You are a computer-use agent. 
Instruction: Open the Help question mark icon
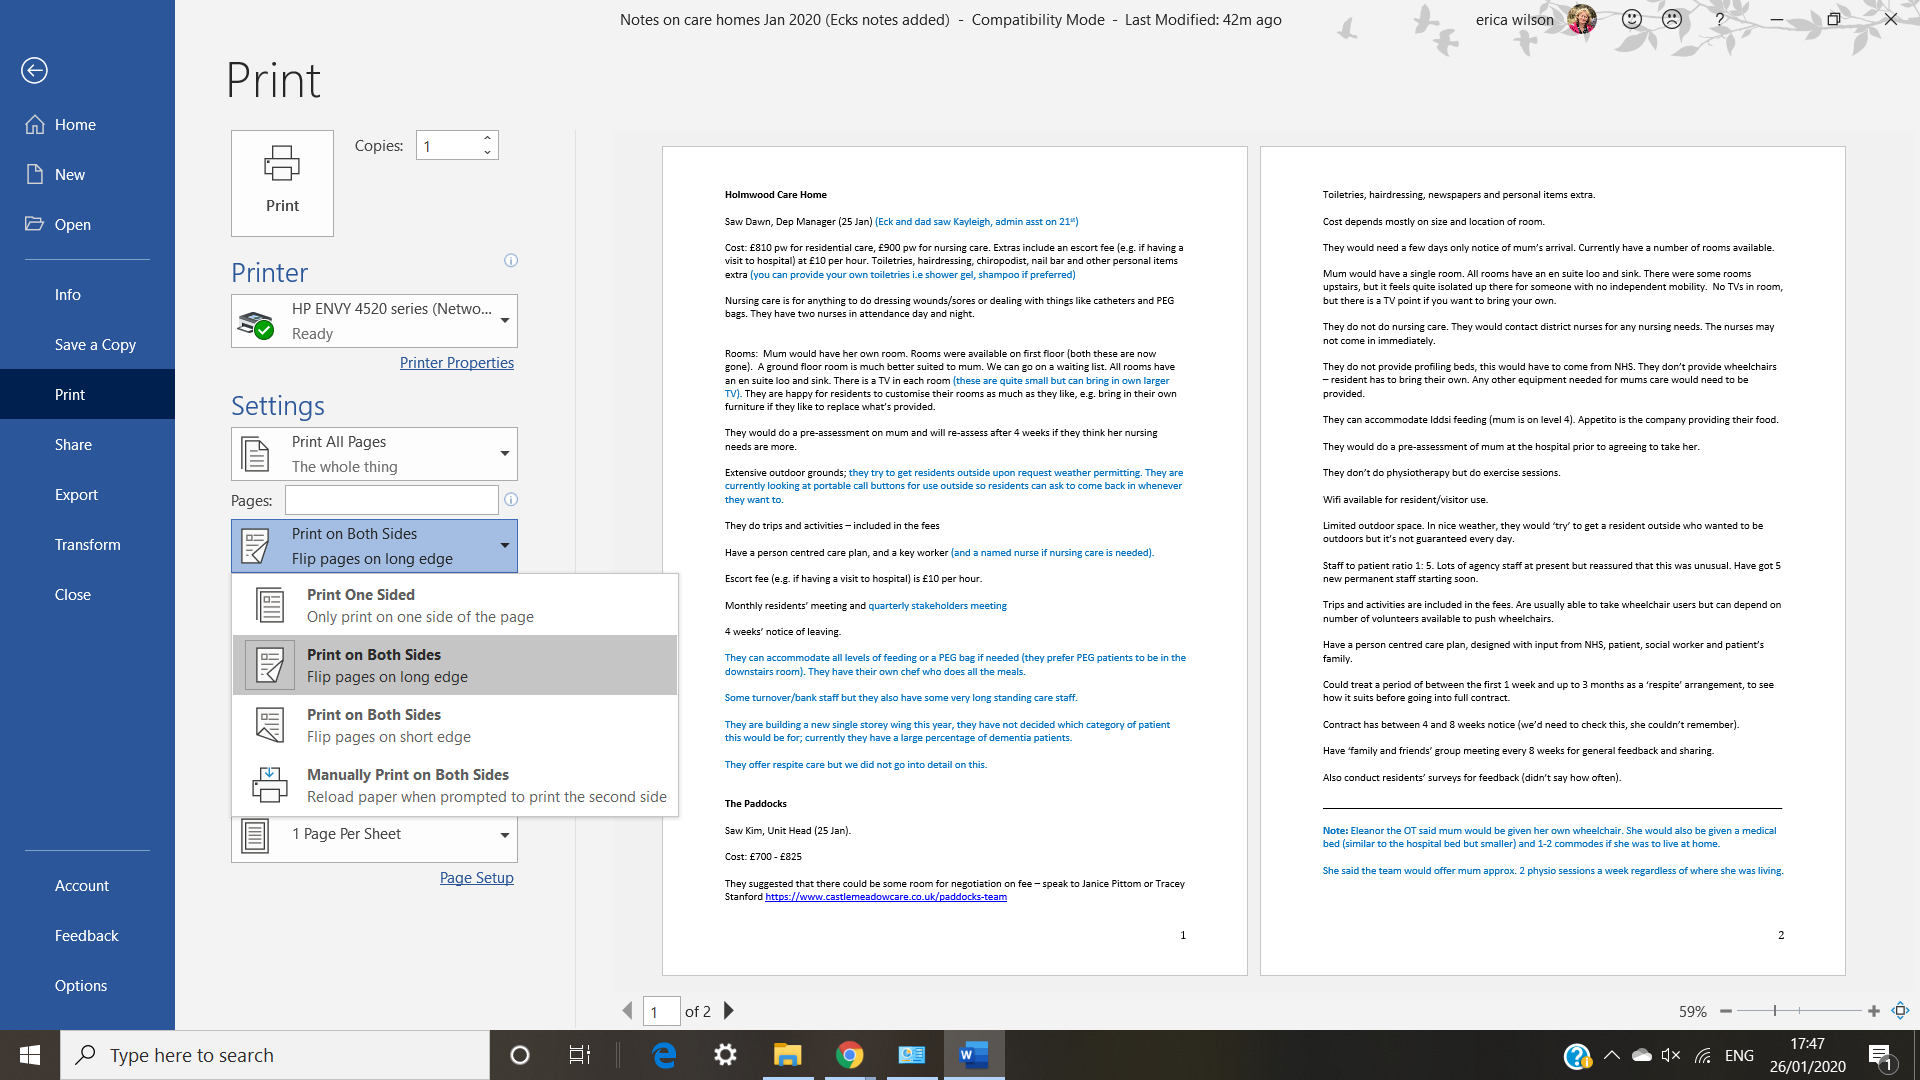click(x=1719, y=19)
